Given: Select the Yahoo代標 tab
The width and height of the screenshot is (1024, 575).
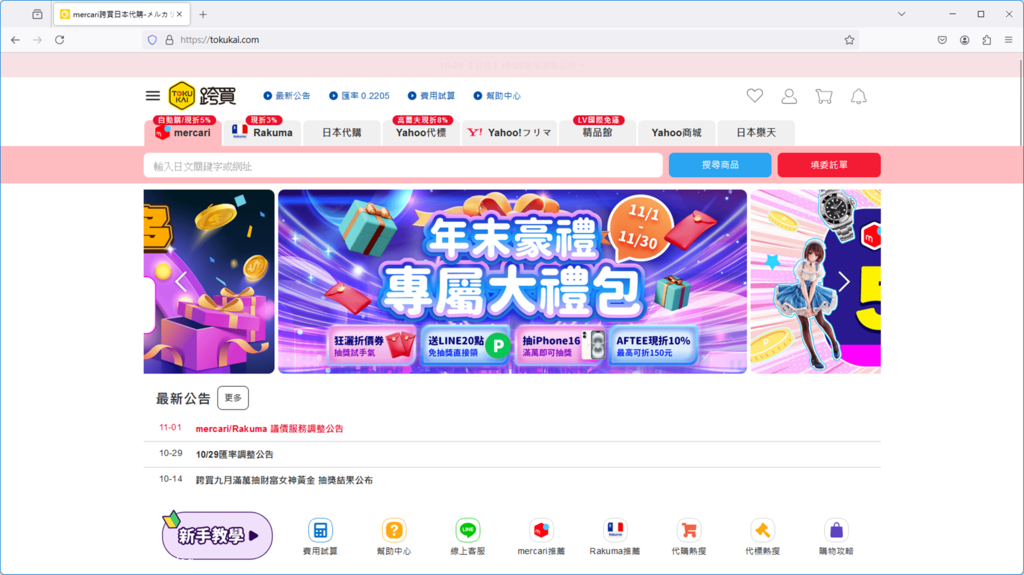Looking at the screenshot, I should pos(421,133).
